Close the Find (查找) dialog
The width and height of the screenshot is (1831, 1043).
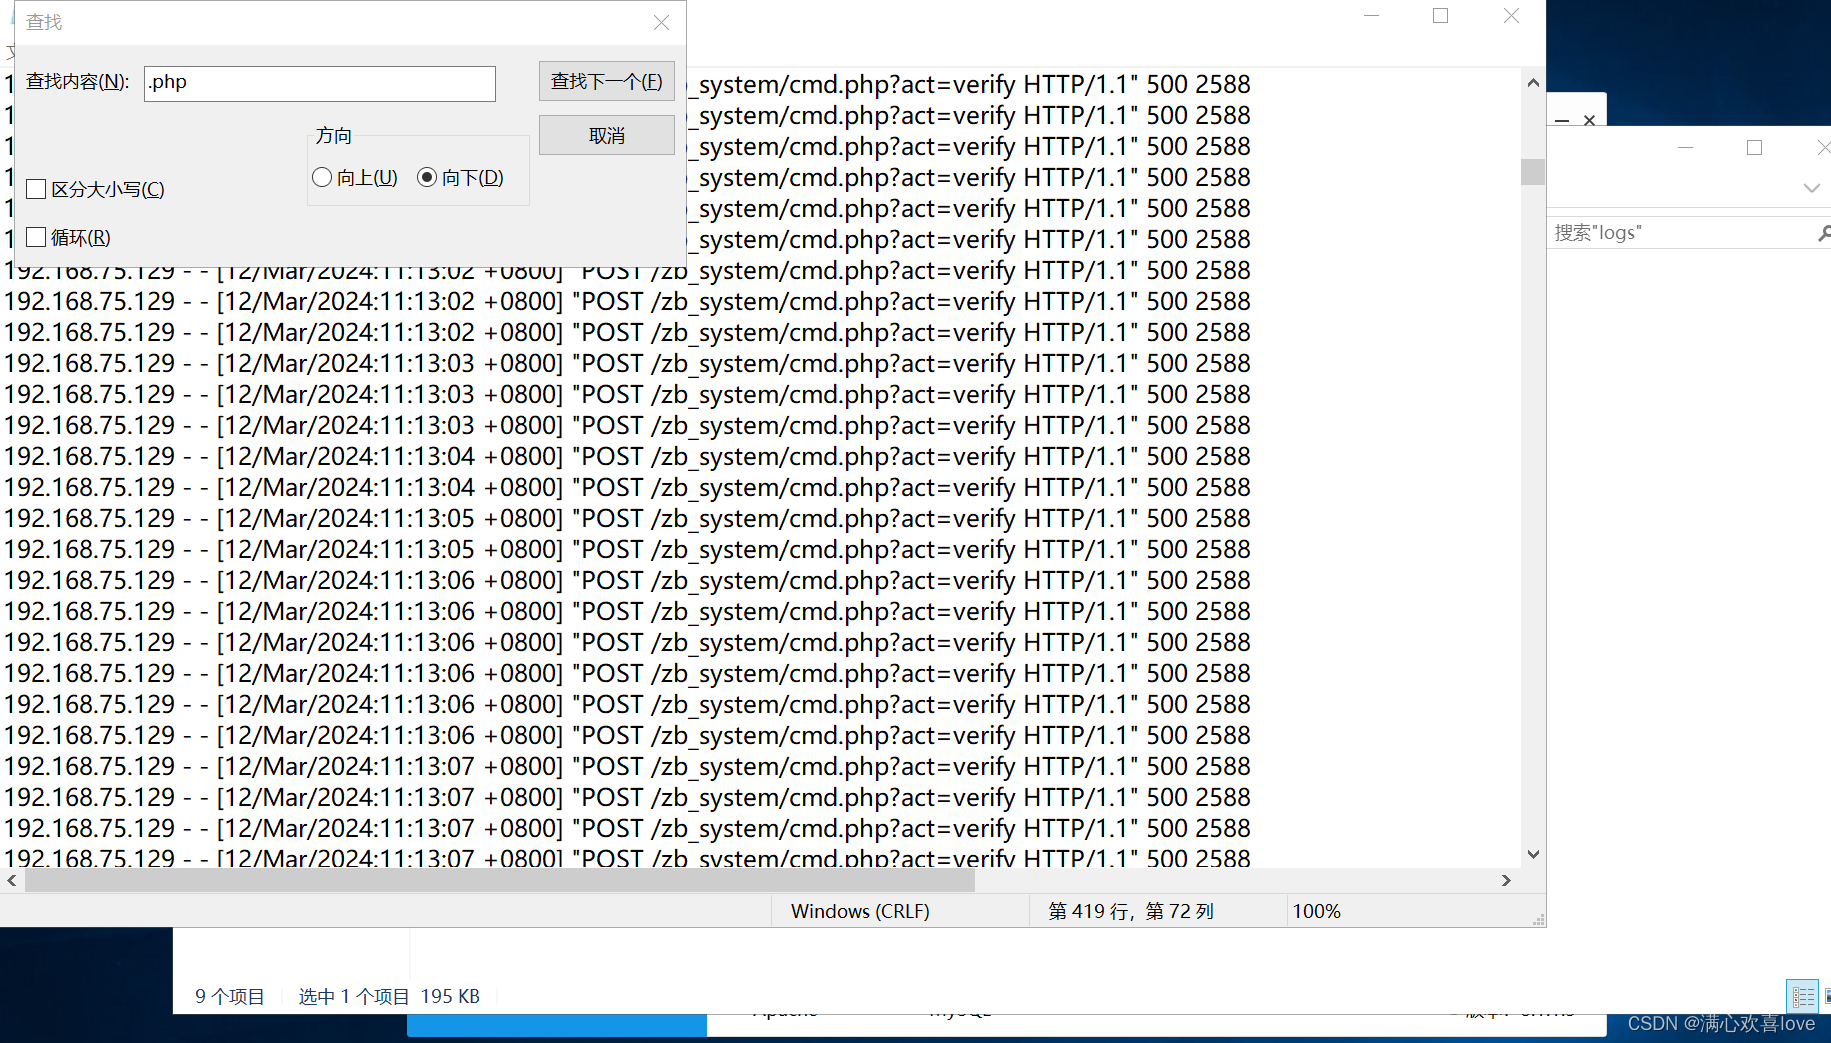coord(661,22)
